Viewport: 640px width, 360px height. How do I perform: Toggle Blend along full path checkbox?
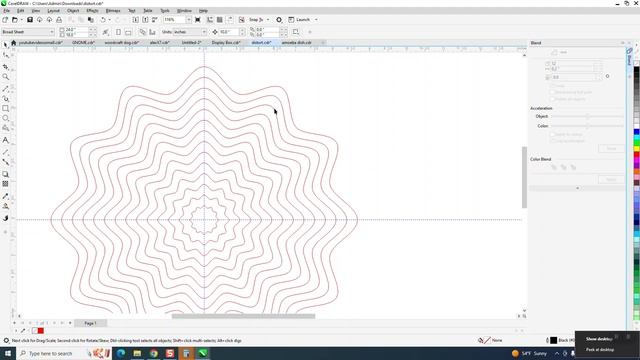click(552, 92)
